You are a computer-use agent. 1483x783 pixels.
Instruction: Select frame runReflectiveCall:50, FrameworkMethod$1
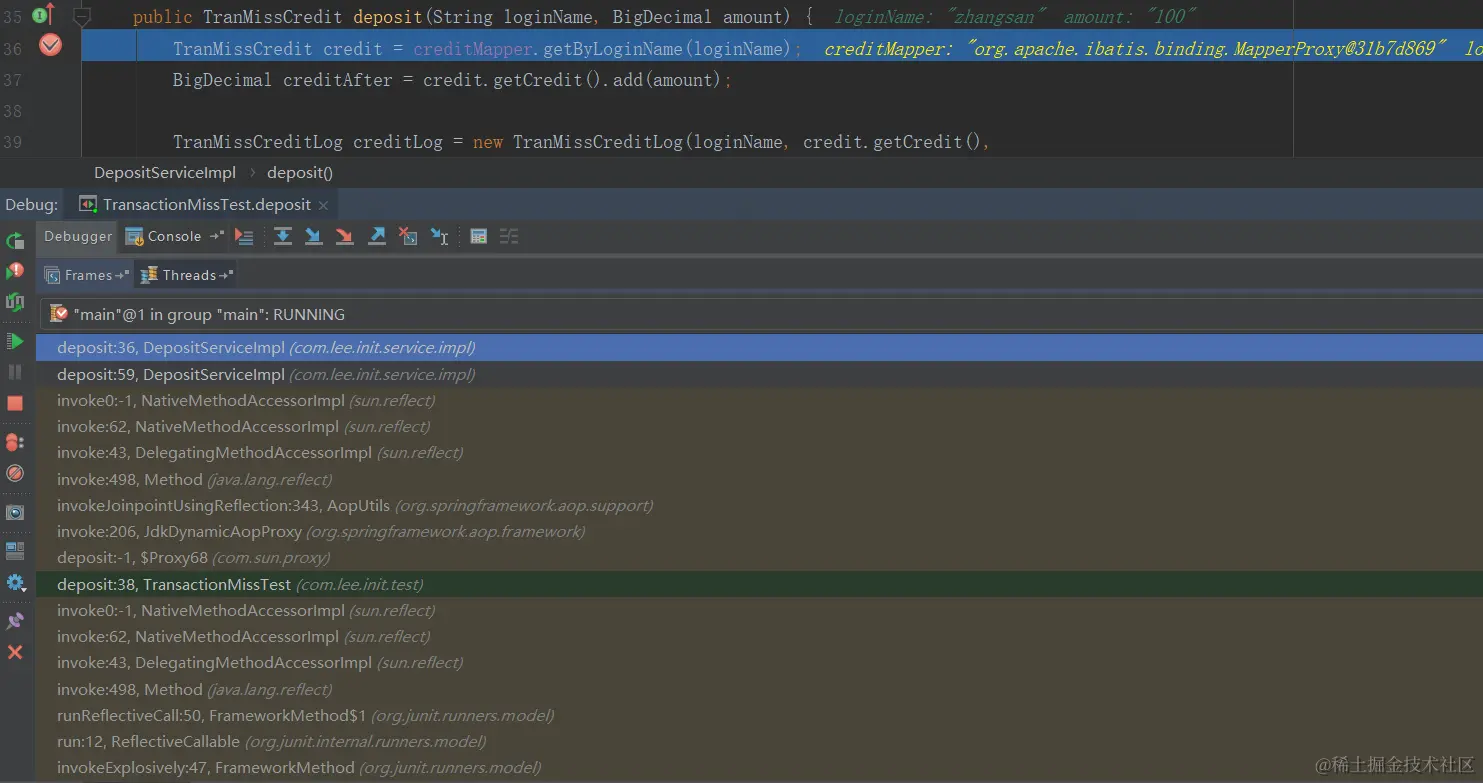pyautogui.click(x=759, y=715)
